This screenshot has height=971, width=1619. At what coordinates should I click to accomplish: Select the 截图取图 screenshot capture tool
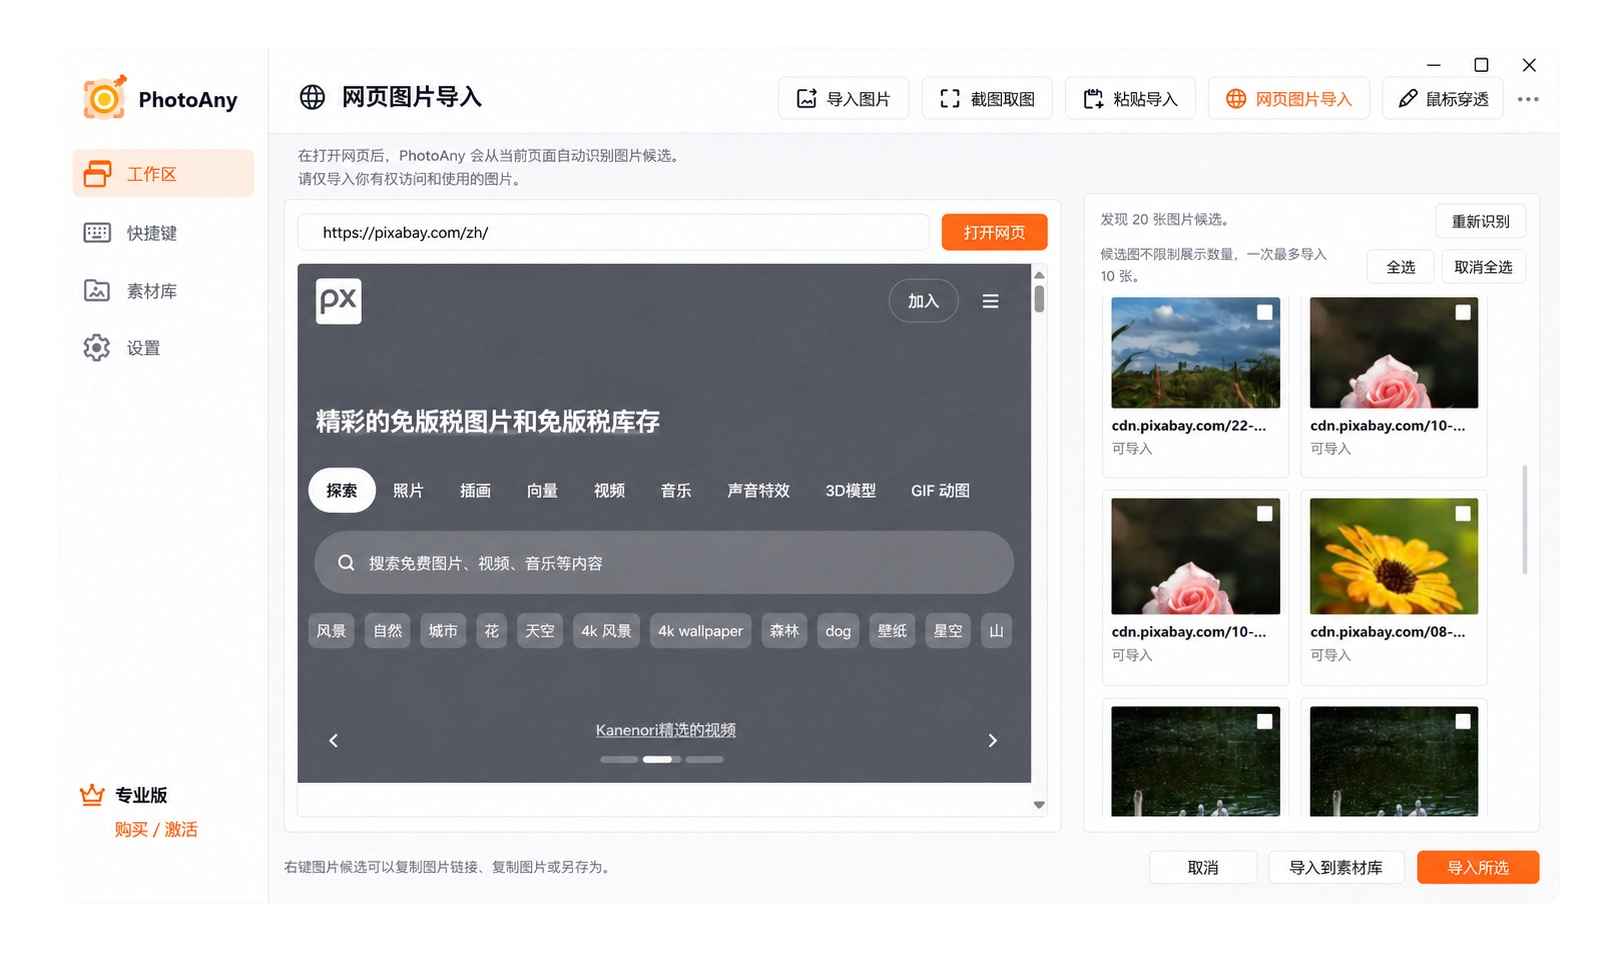point(987,98)
